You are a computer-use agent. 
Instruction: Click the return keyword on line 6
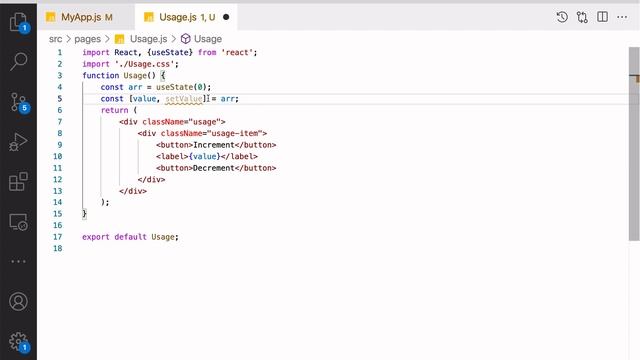114,110
